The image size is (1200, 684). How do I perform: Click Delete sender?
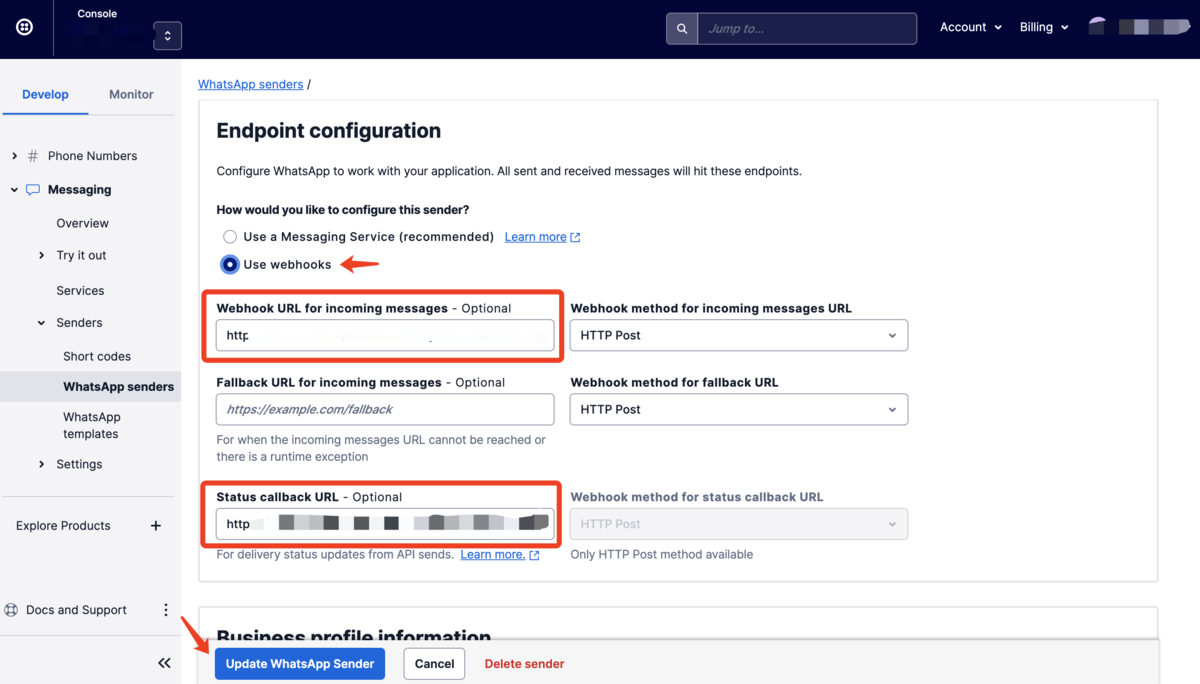coord(524,664)
